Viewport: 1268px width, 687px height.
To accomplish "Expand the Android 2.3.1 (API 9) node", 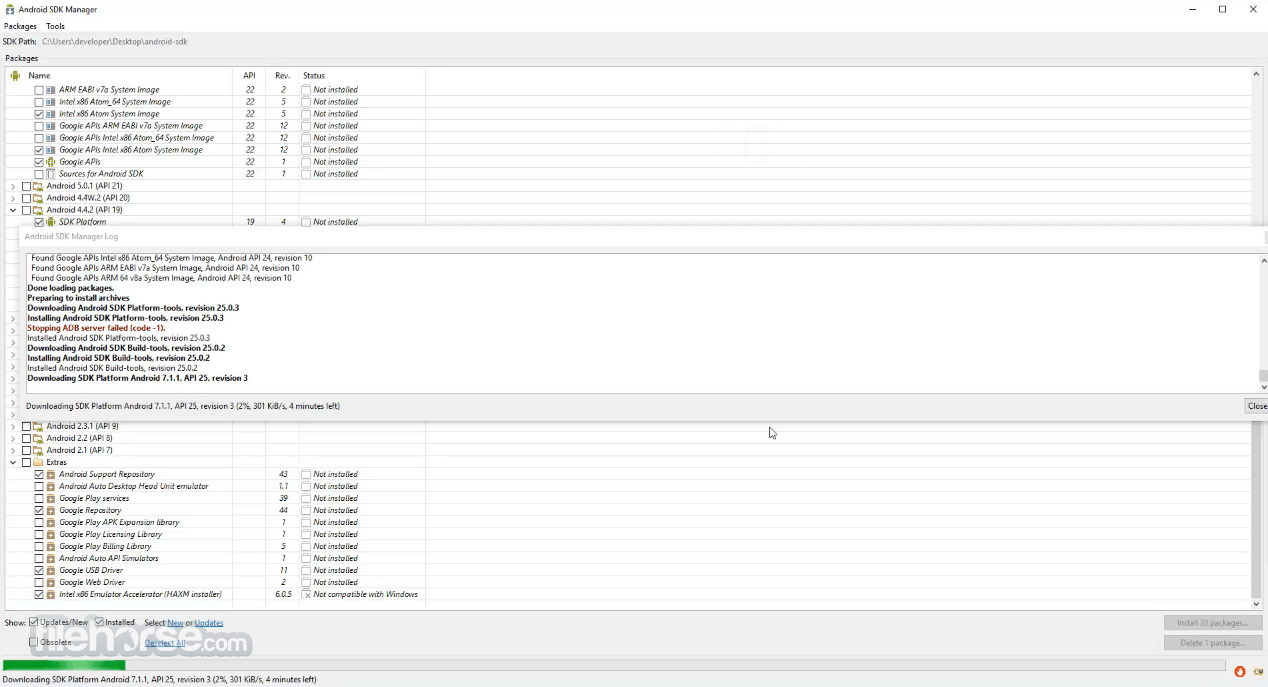I will [x=13, y=426].
